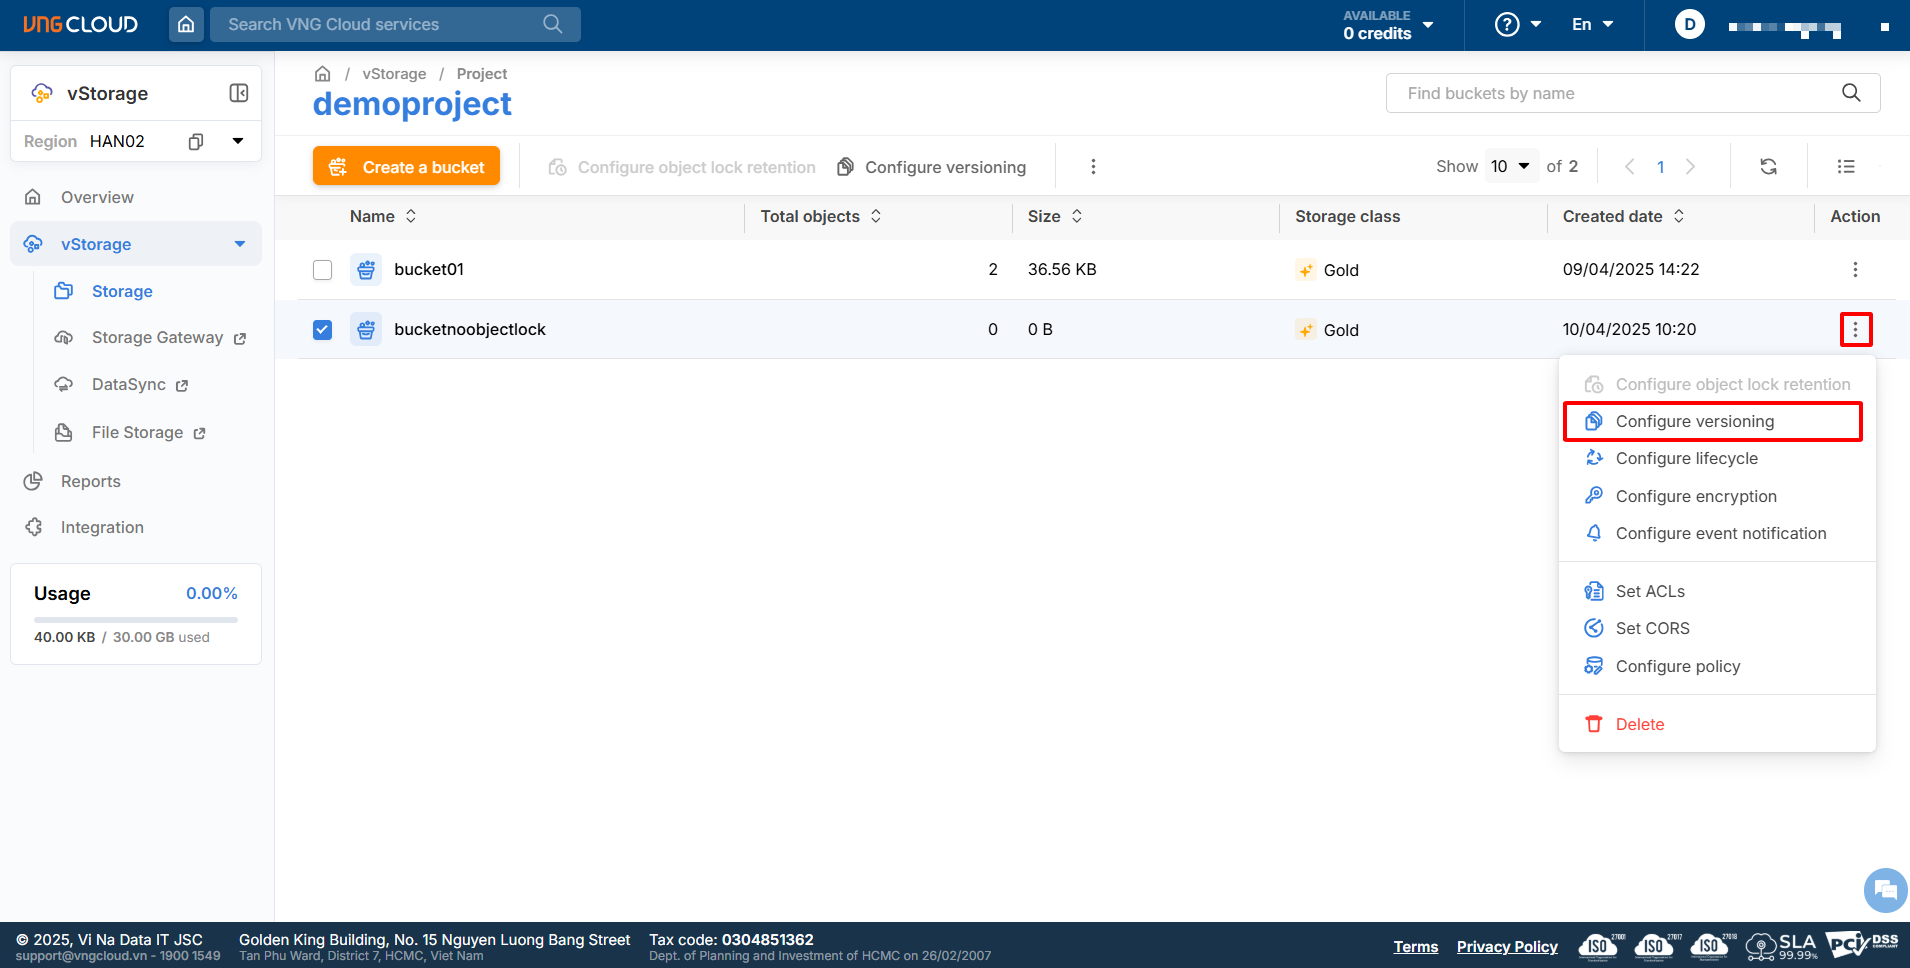Viewport: 1910px width, 968px height.
Task: Open the list view settings icon
Action: tap(1846, 167)
